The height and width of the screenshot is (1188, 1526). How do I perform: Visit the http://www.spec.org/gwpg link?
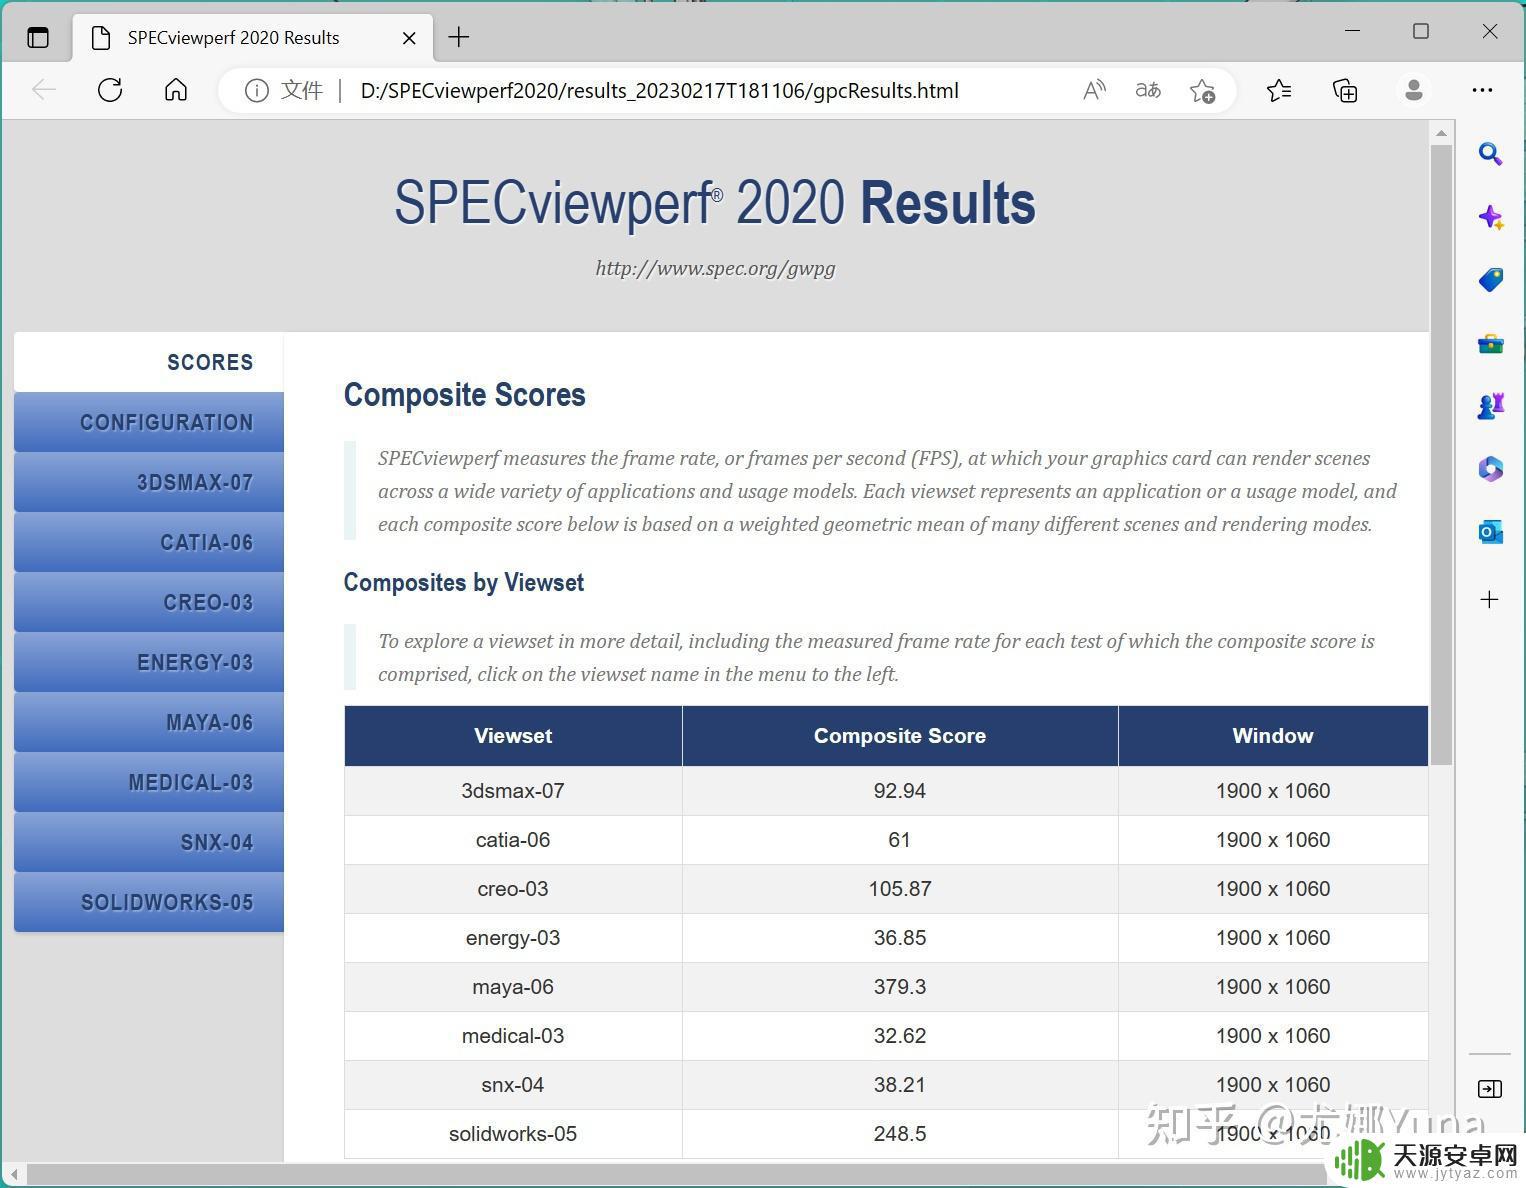coord(715,268)
